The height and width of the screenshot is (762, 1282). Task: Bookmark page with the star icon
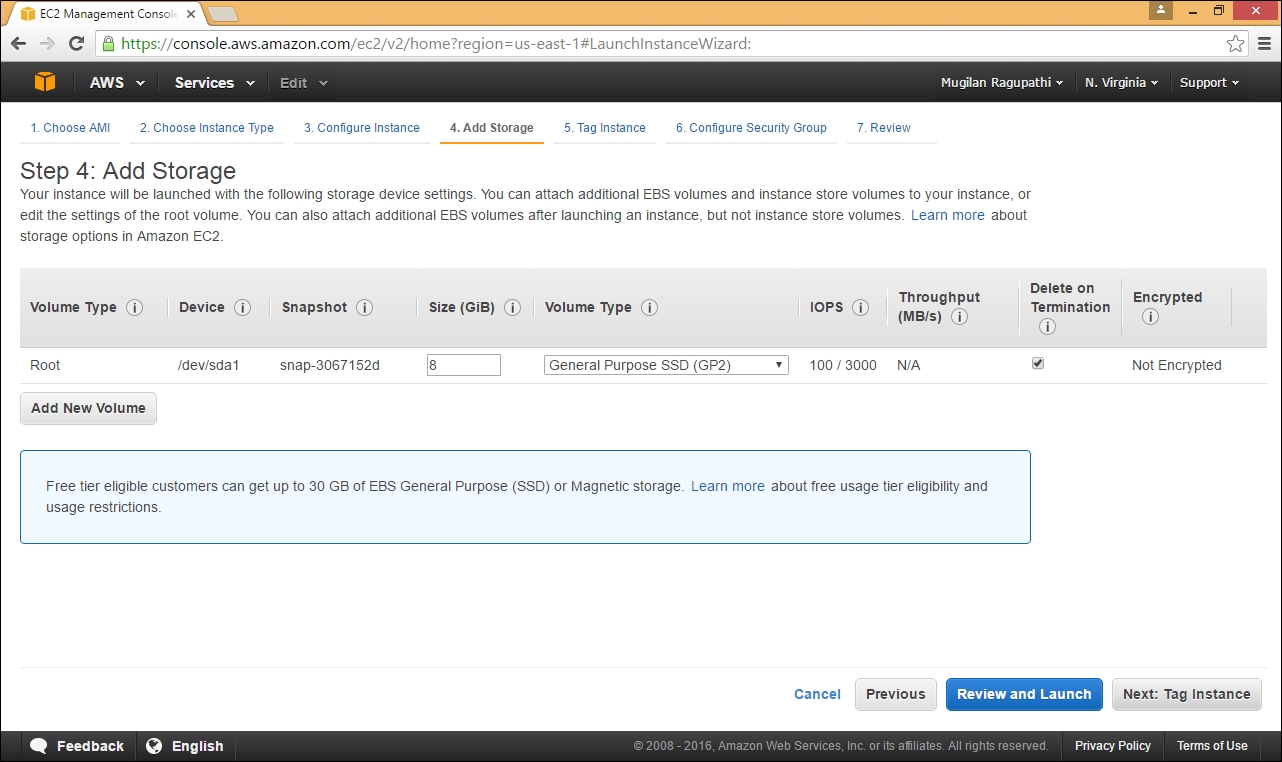(1235, 44)
